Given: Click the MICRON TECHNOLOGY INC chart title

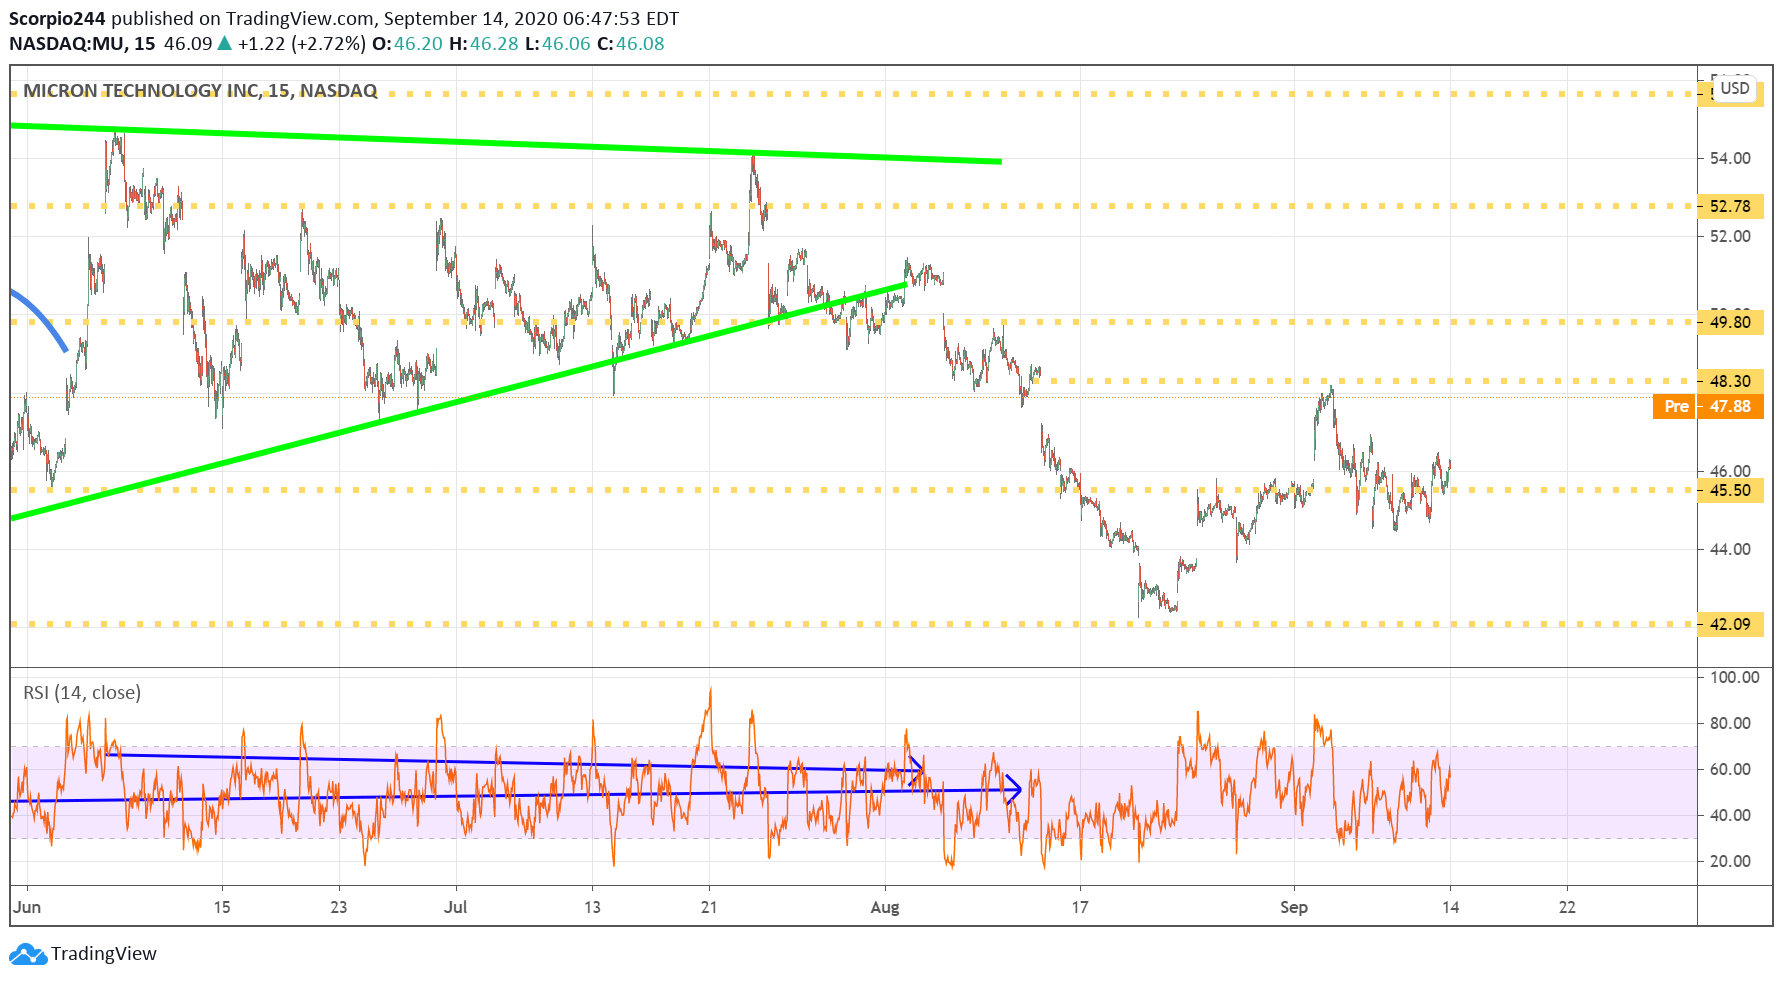Looking at the screenshot, I should [x=200, y=91].
